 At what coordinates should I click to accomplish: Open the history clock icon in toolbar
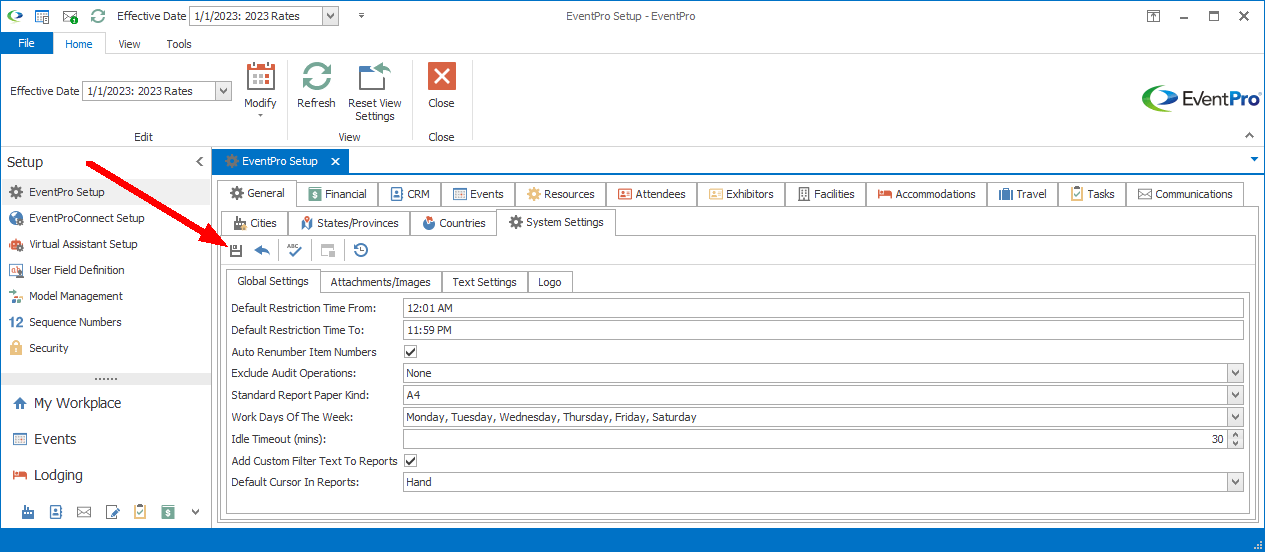click(361, 250)
